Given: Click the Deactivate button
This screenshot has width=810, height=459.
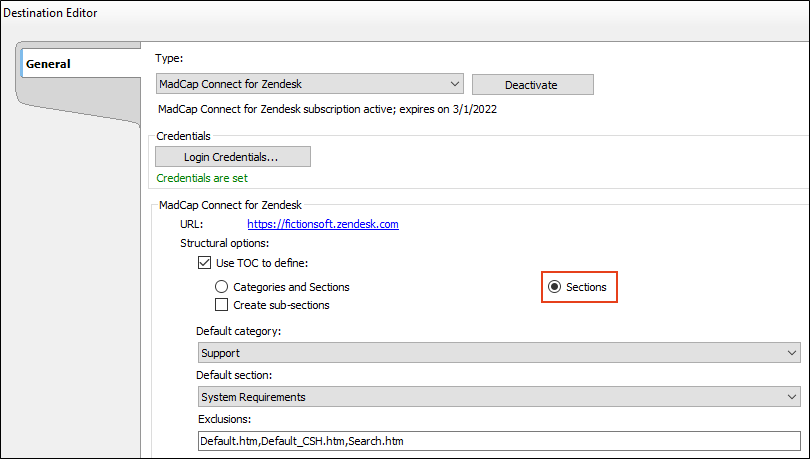Looking at the screenshot, I should [533, 85].
